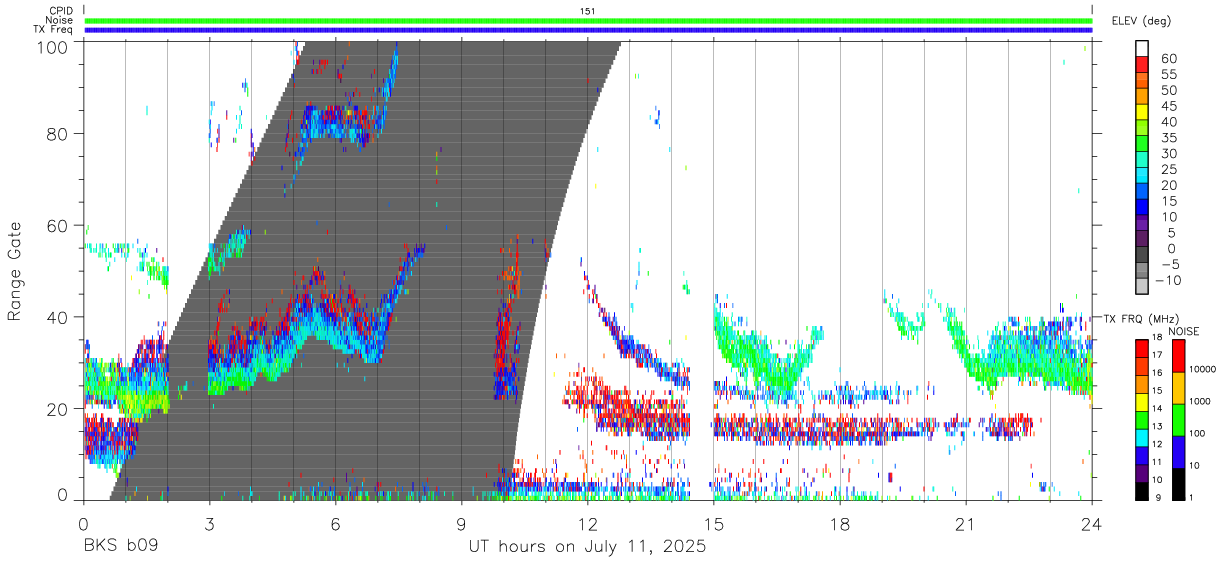Viewport: 1228px width, 567px height.
Task: Click the 'TX Freq' row label
Action: [x=54, y=30]
